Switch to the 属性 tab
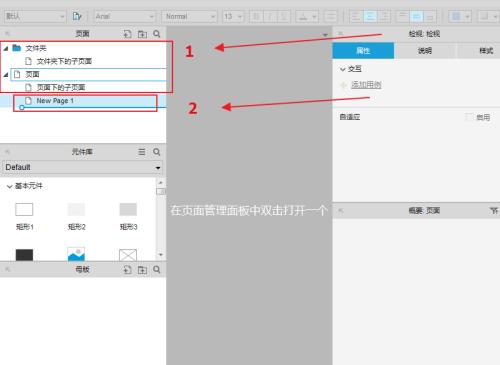Viewport: 500px width, 365px height. (363, 51)
